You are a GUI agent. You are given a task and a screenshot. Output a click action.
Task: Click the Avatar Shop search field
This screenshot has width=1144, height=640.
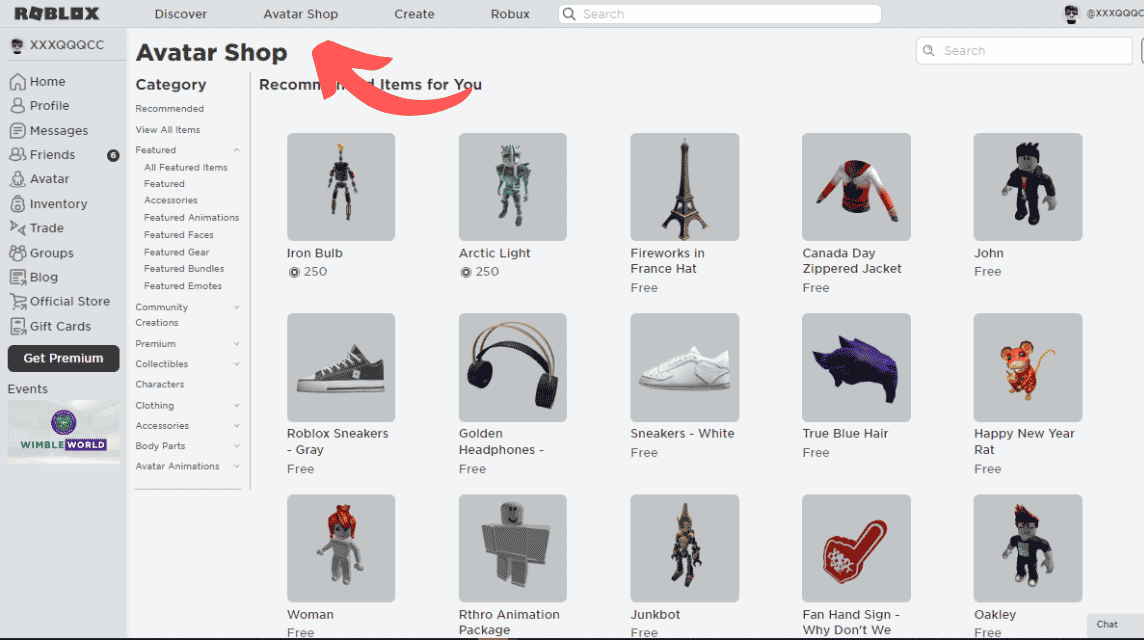1024,50
